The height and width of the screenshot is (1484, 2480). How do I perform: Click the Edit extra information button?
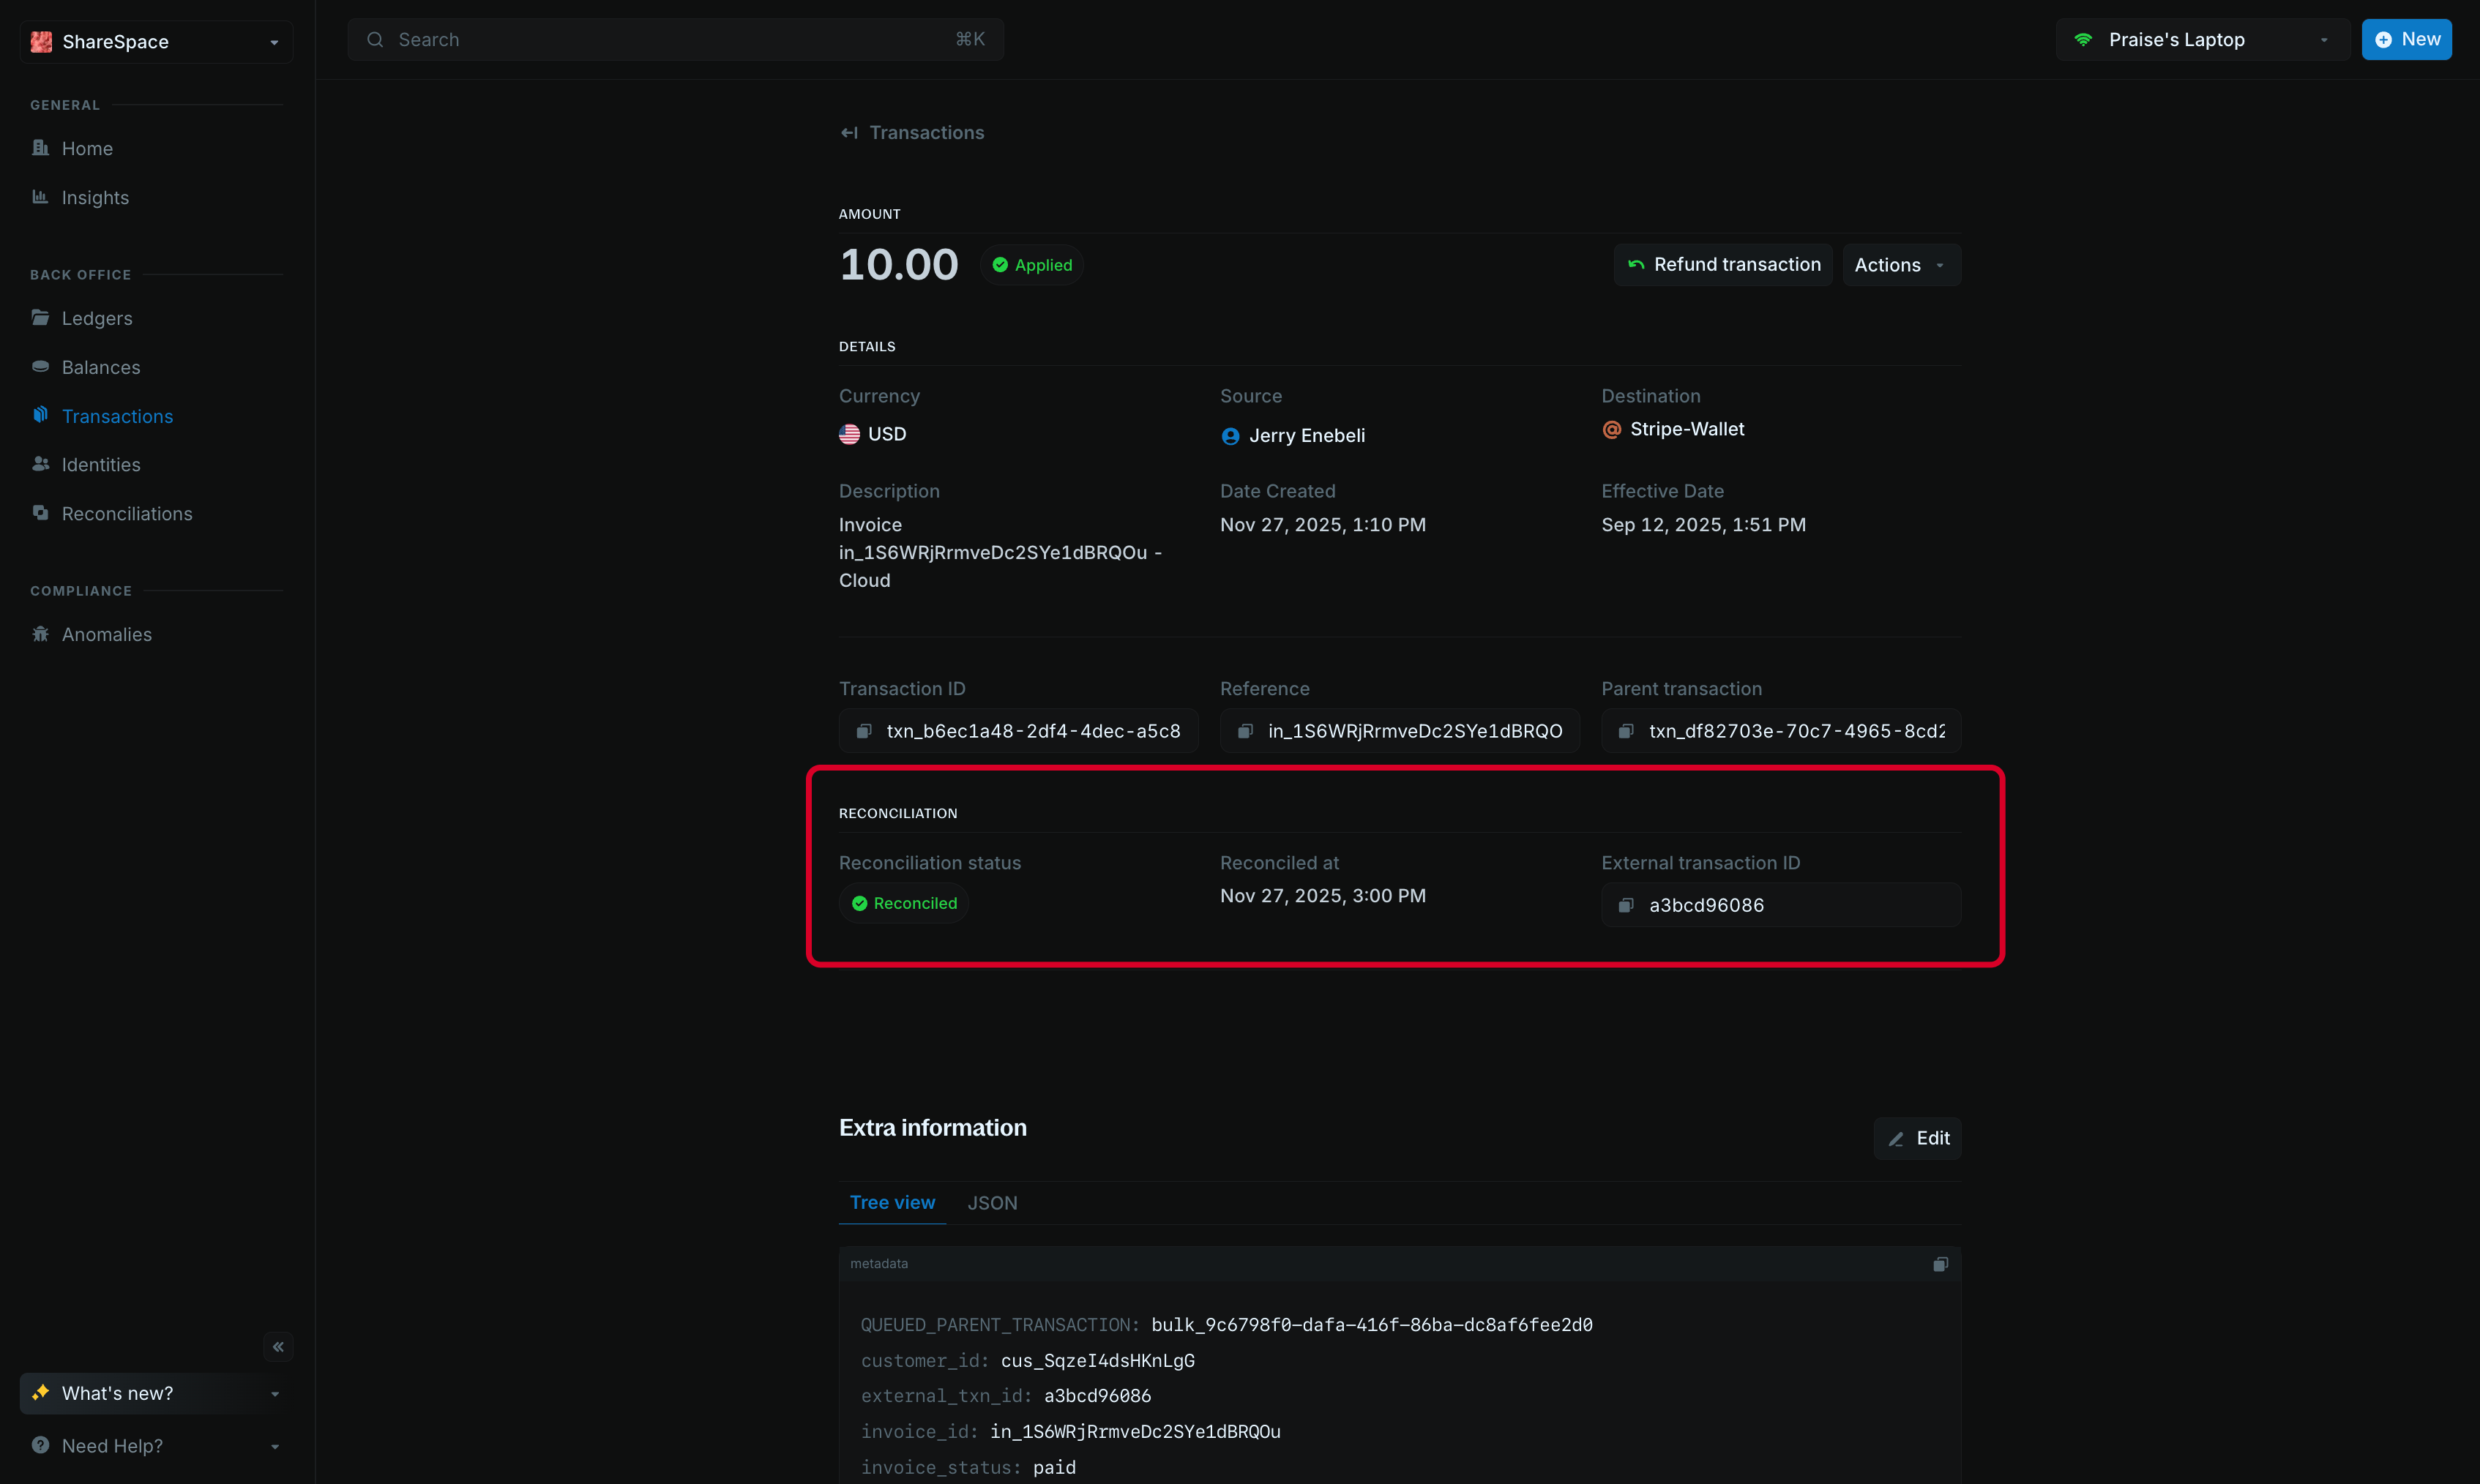pos(1917,1138)
